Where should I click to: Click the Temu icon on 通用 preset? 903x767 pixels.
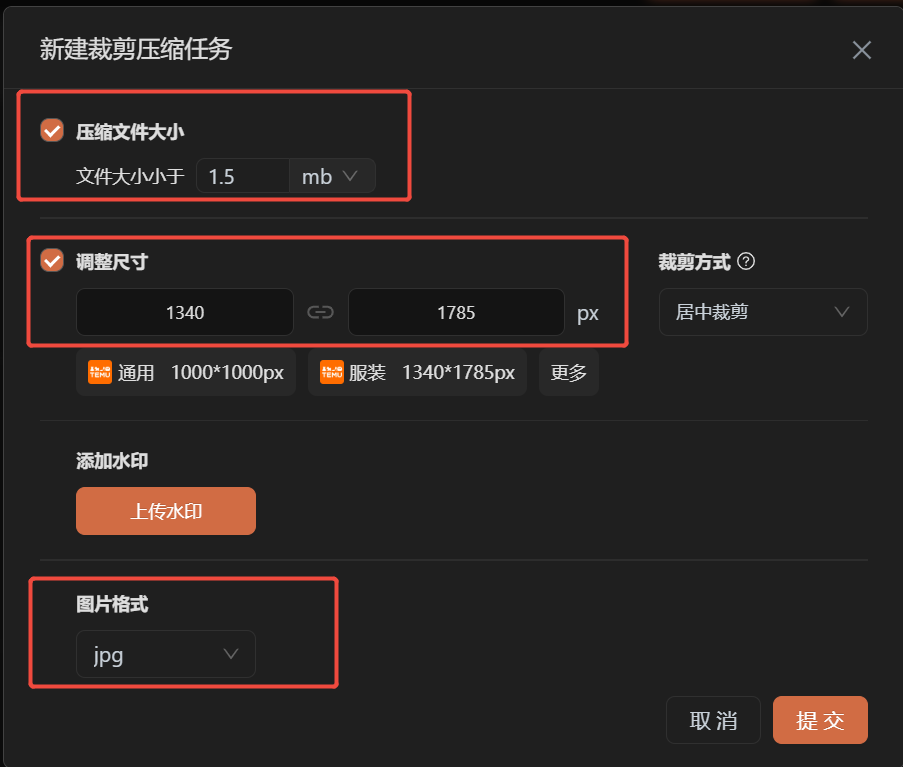[x=100, y=372]
